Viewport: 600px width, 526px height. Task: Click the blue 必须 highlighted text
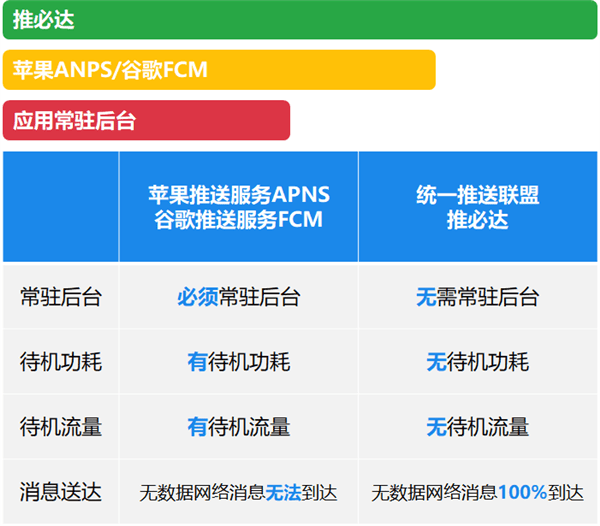click(198, 297)
